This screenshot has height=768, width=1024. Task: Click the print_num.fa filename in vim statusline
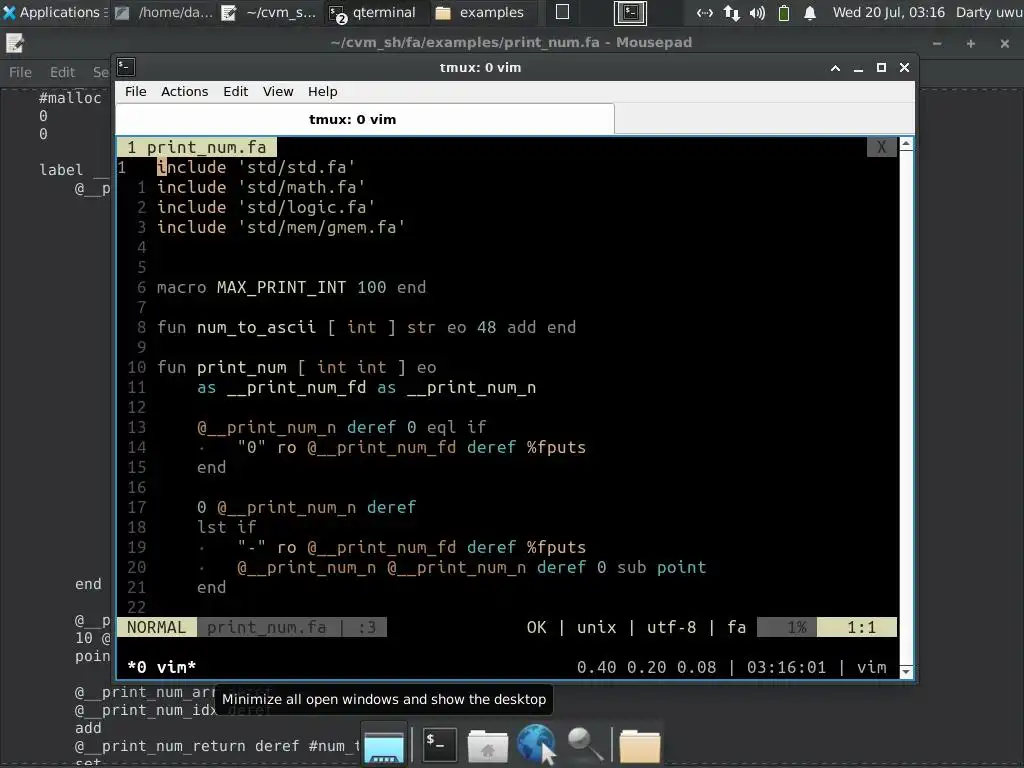click(x=266, y=627)
